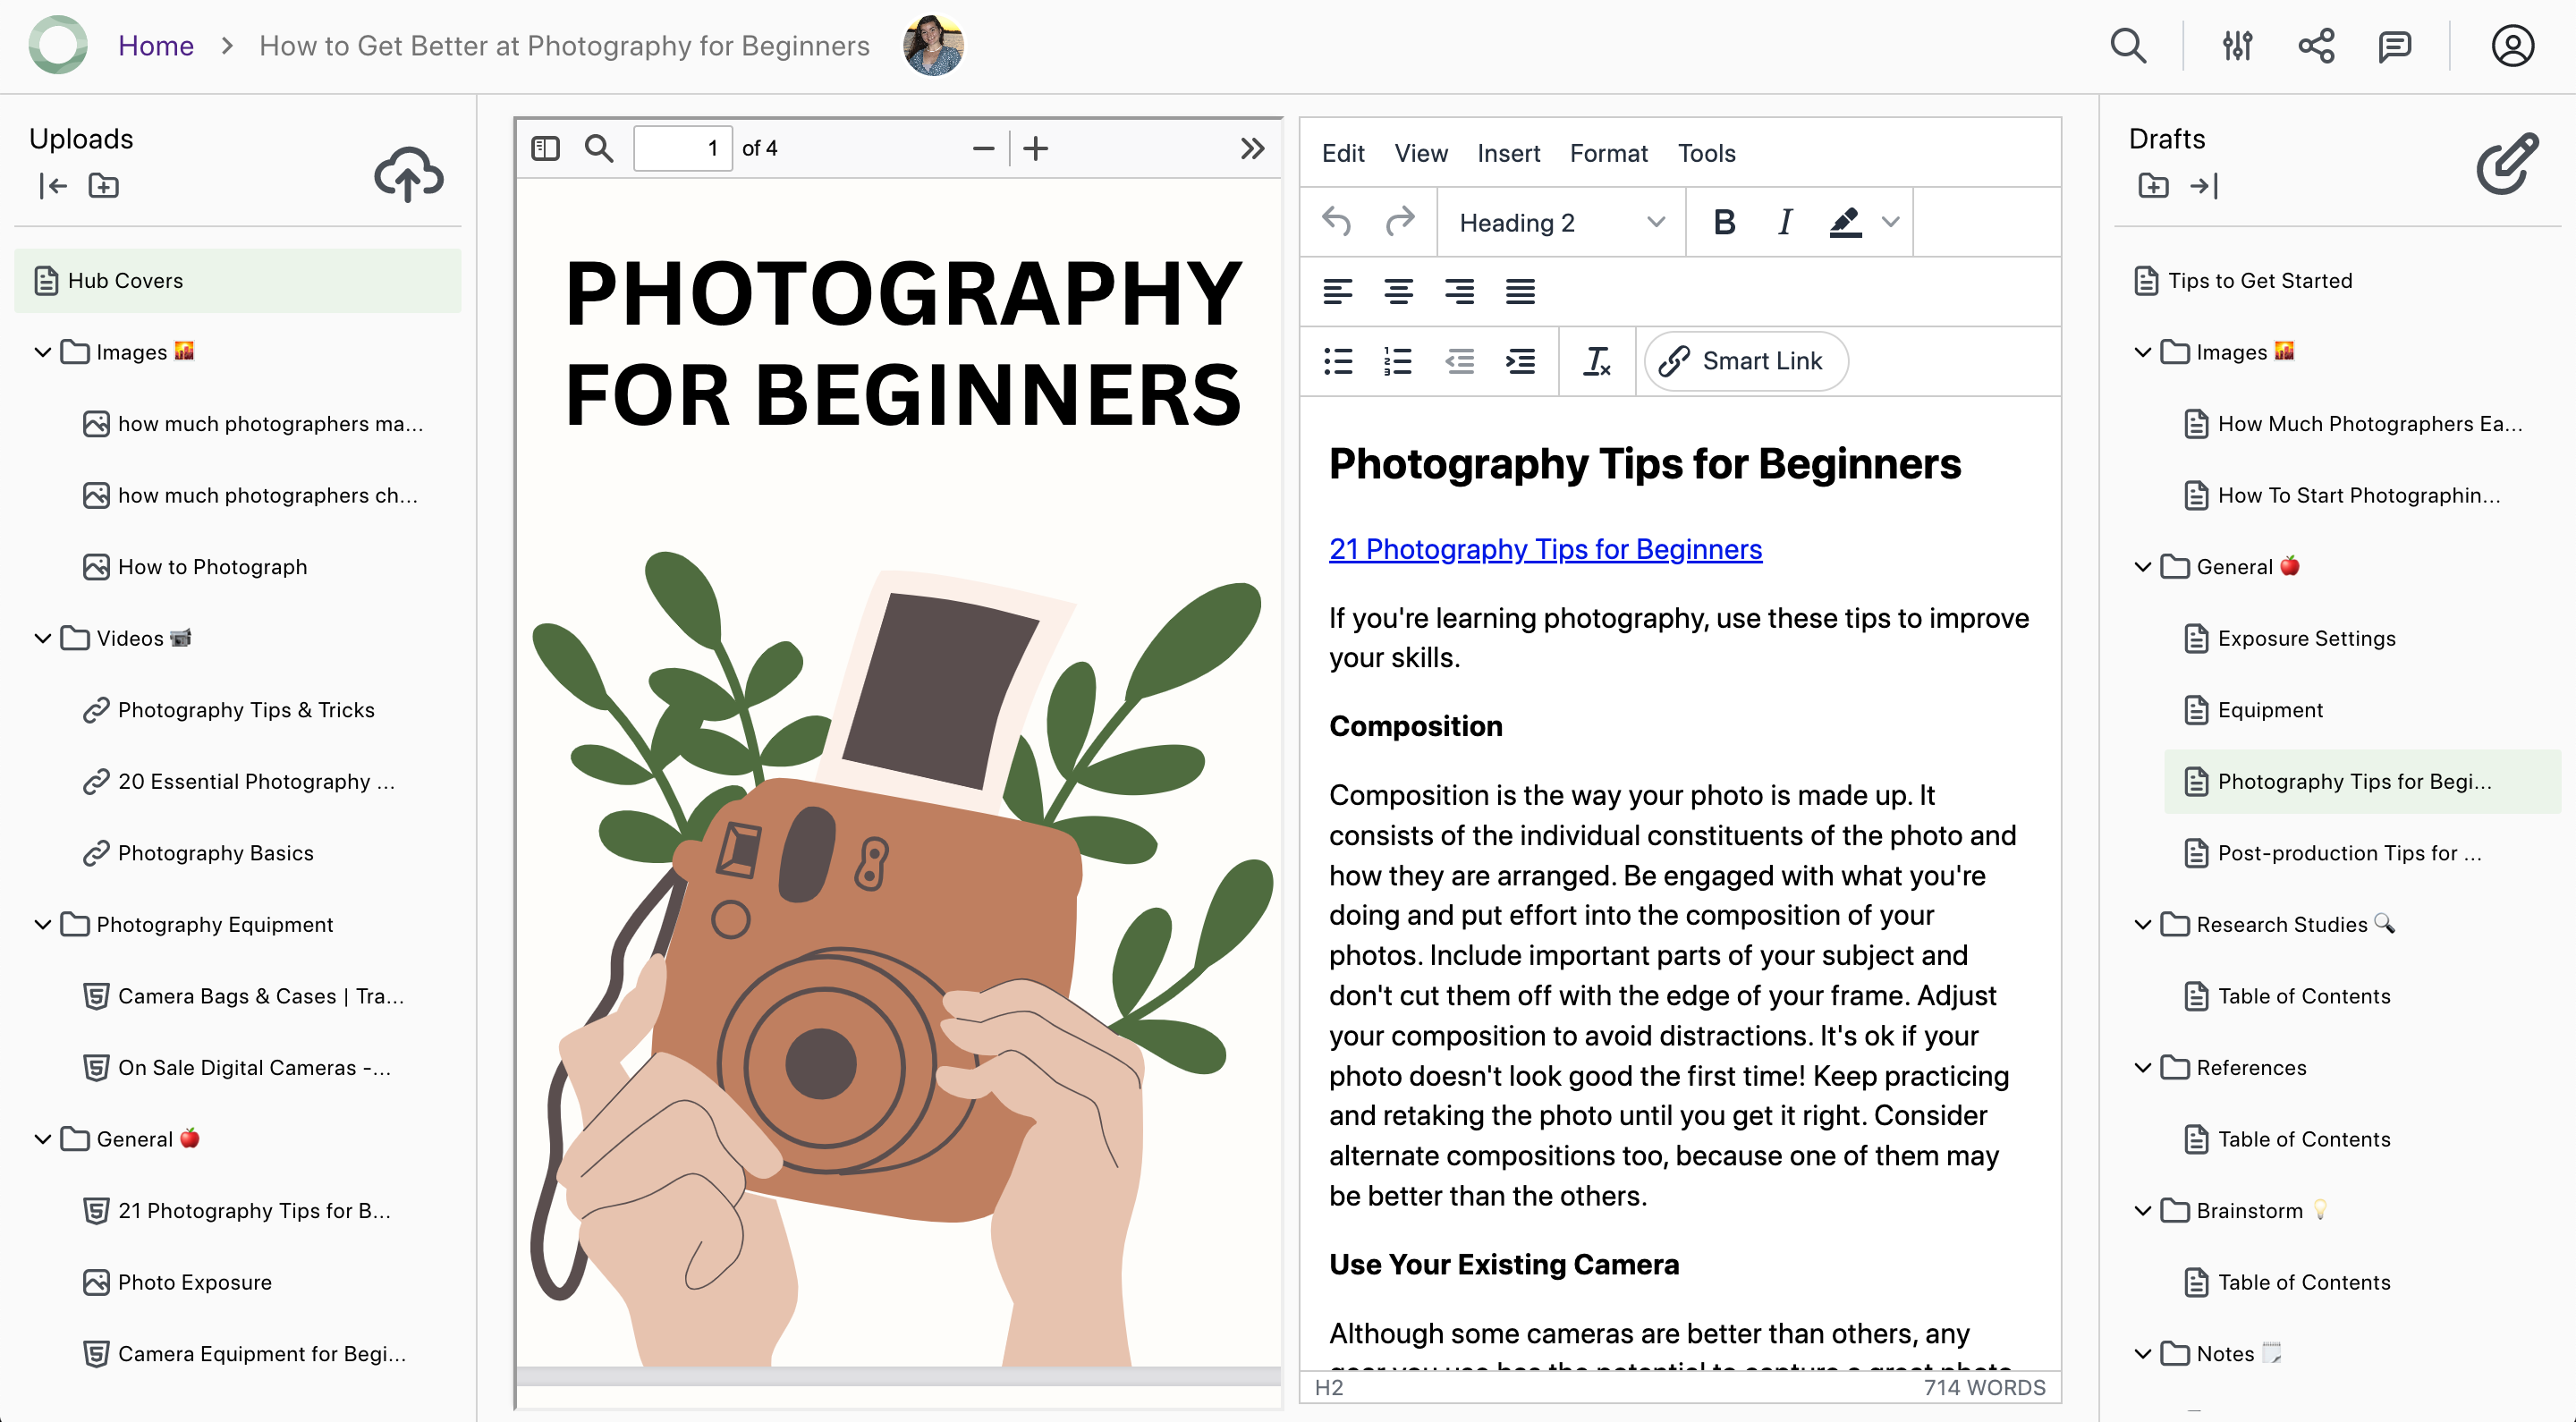The image size is (2576, 1422).
Task: Align text left
Action: (1337, 292)
